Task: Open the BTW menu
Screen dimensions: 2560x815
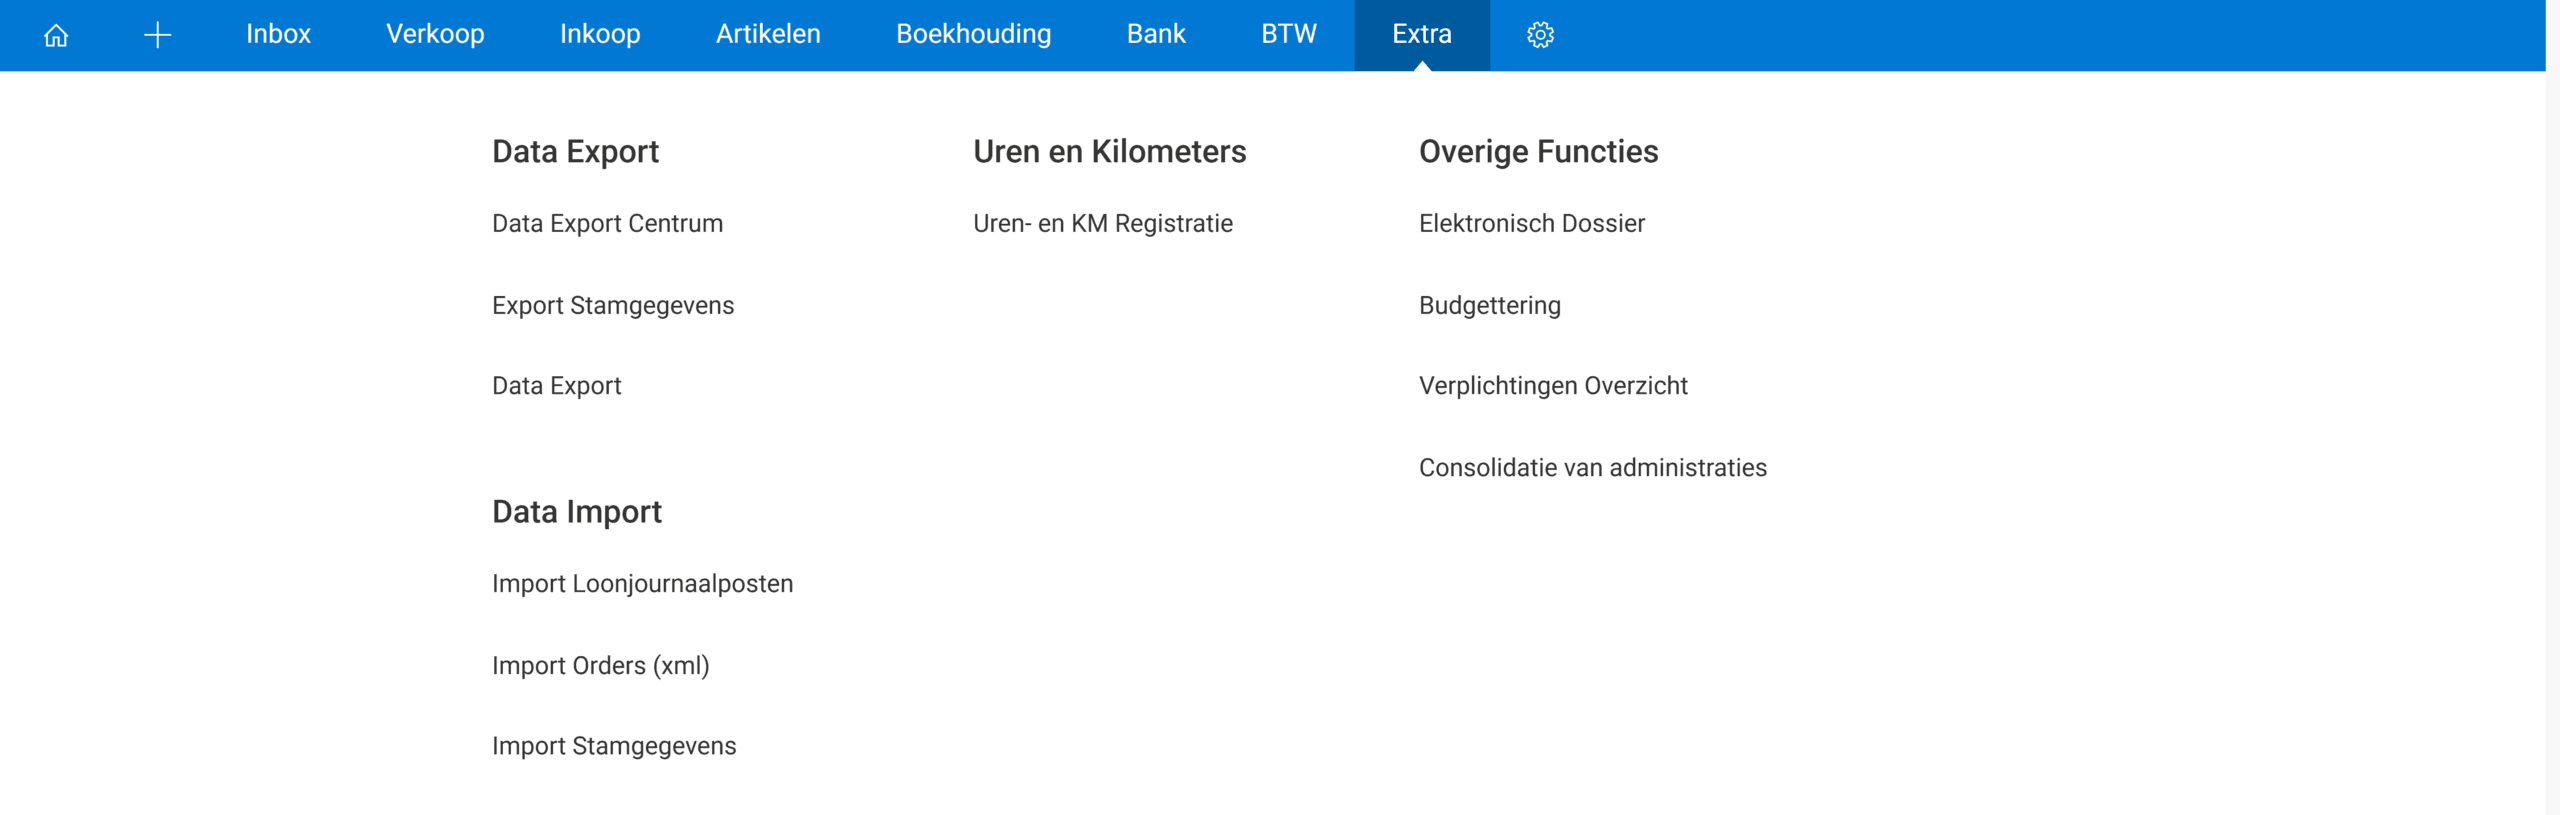Action: click(x=1289, y=34)
